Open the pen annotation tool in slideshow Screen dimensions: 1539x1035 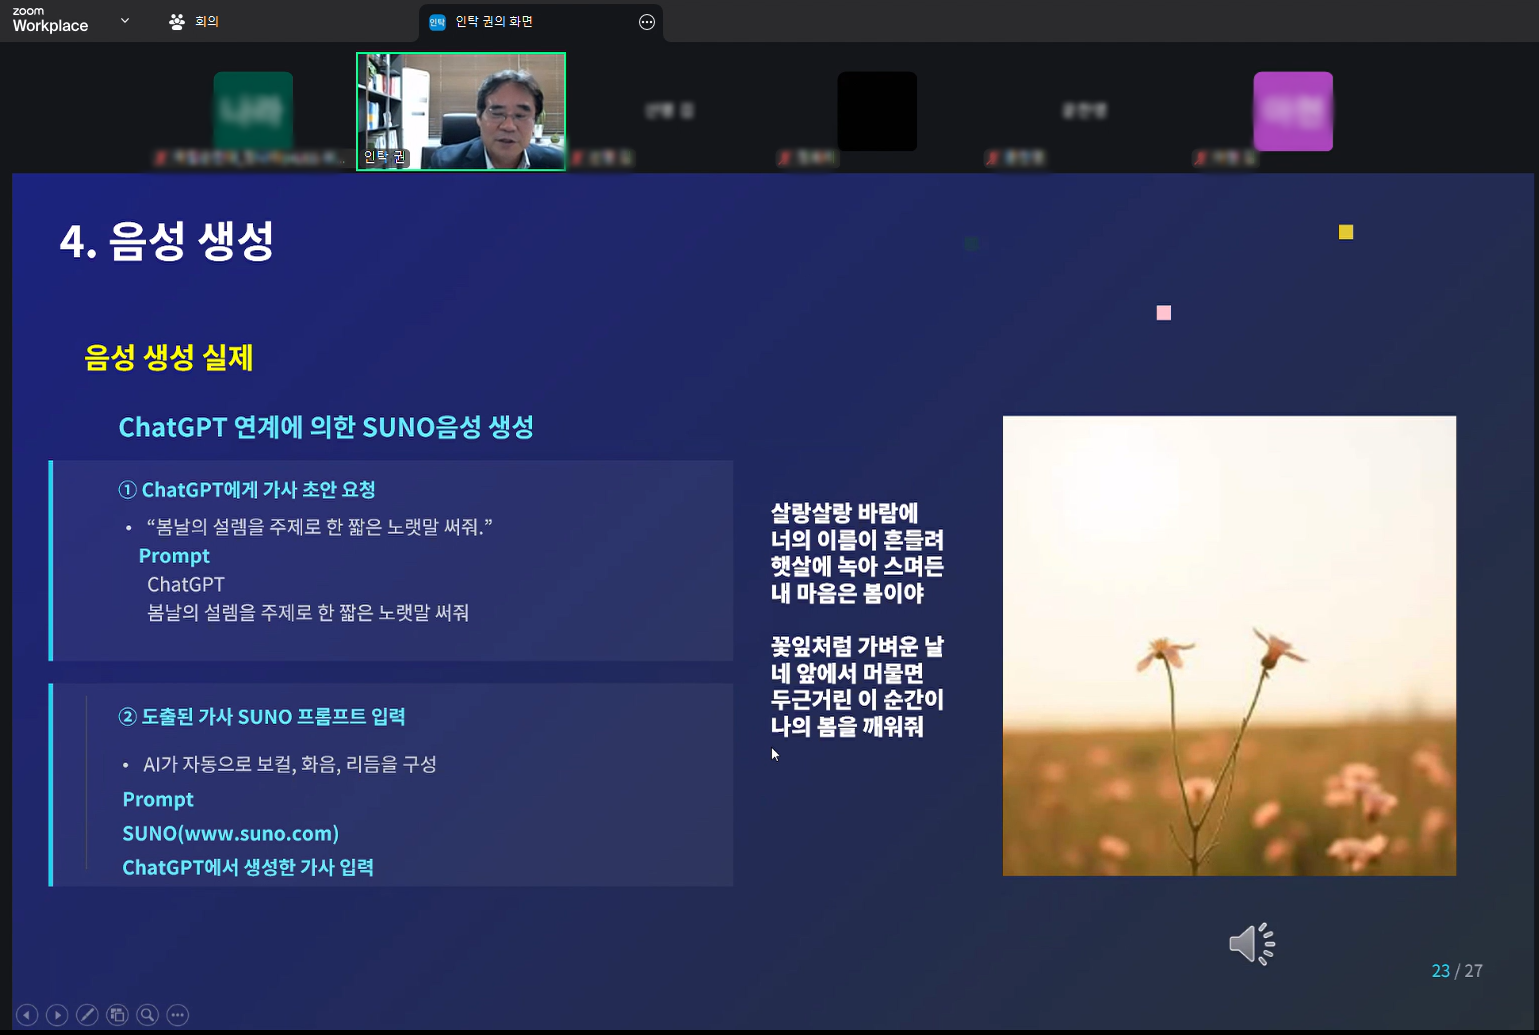(x=87, y=1015)
